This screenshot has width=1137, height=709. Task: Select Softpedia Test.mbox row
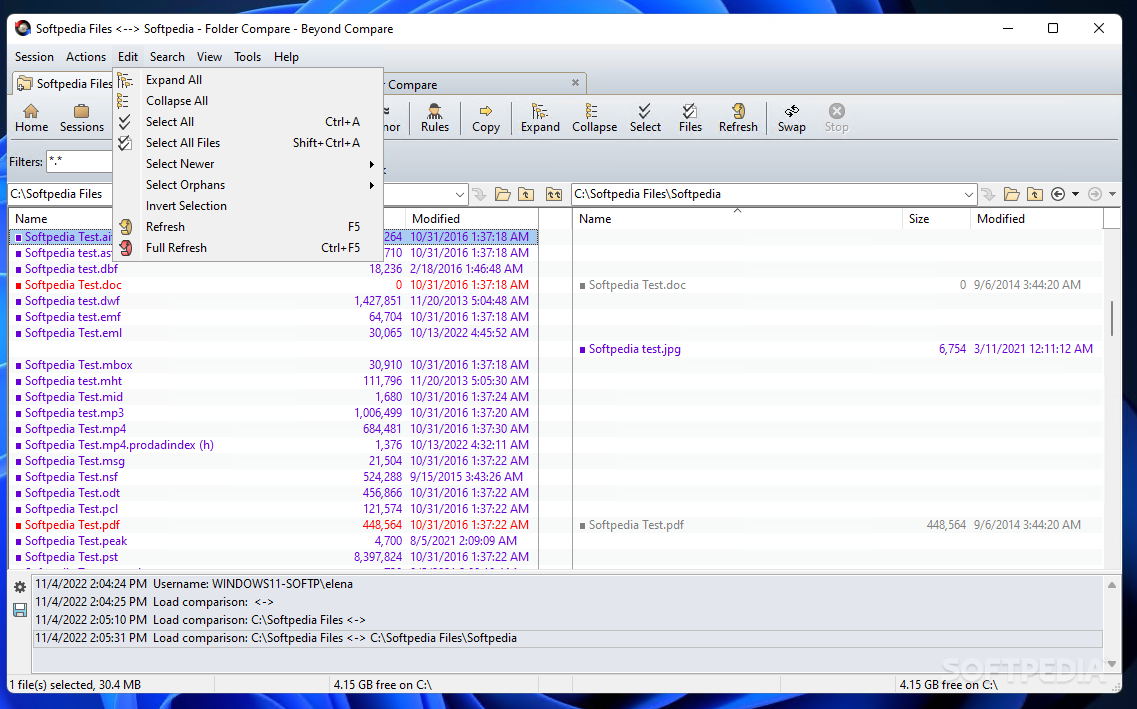[273, 365]
